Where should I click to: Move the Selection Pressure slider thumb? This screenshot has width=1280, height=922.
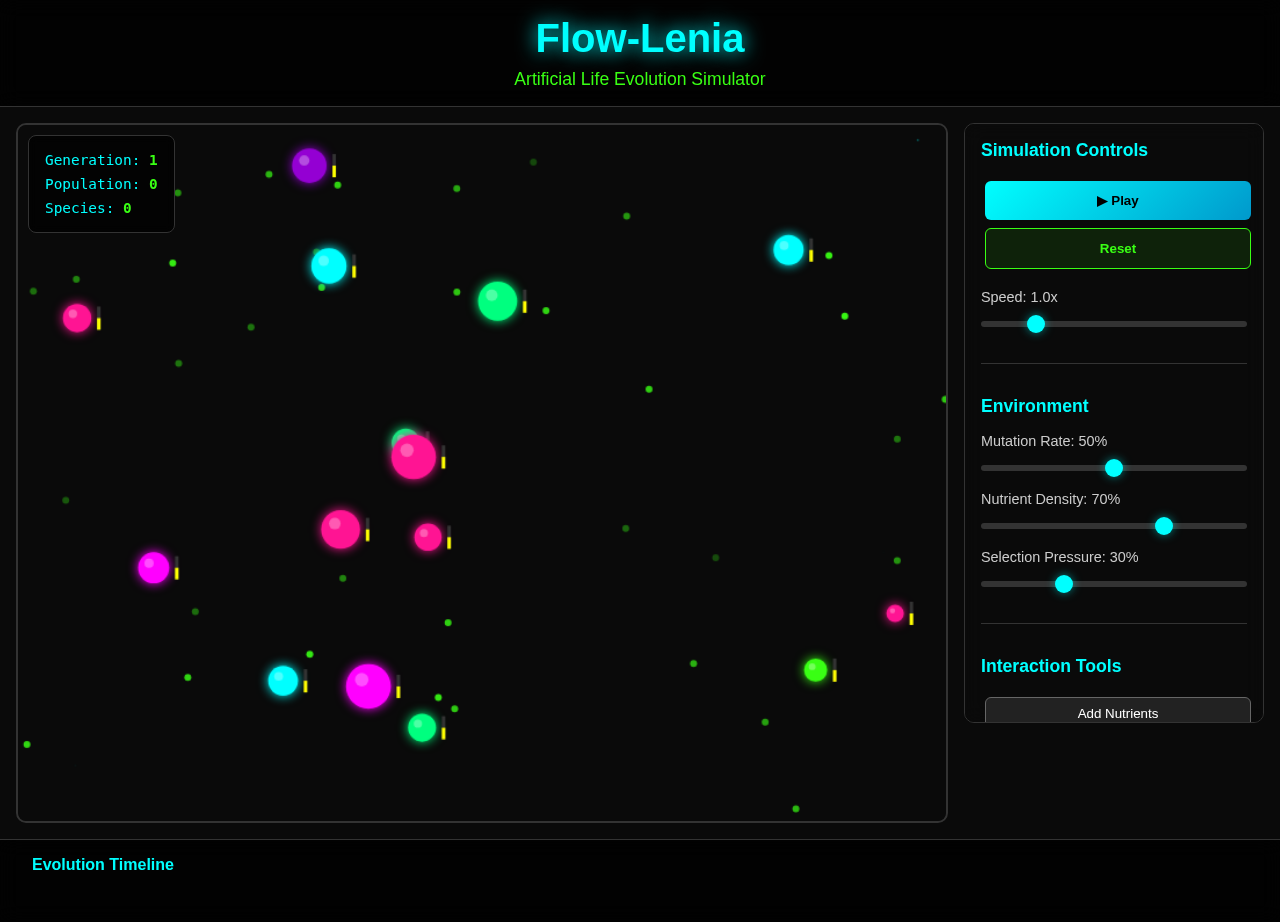click(x=1063, y=583)
